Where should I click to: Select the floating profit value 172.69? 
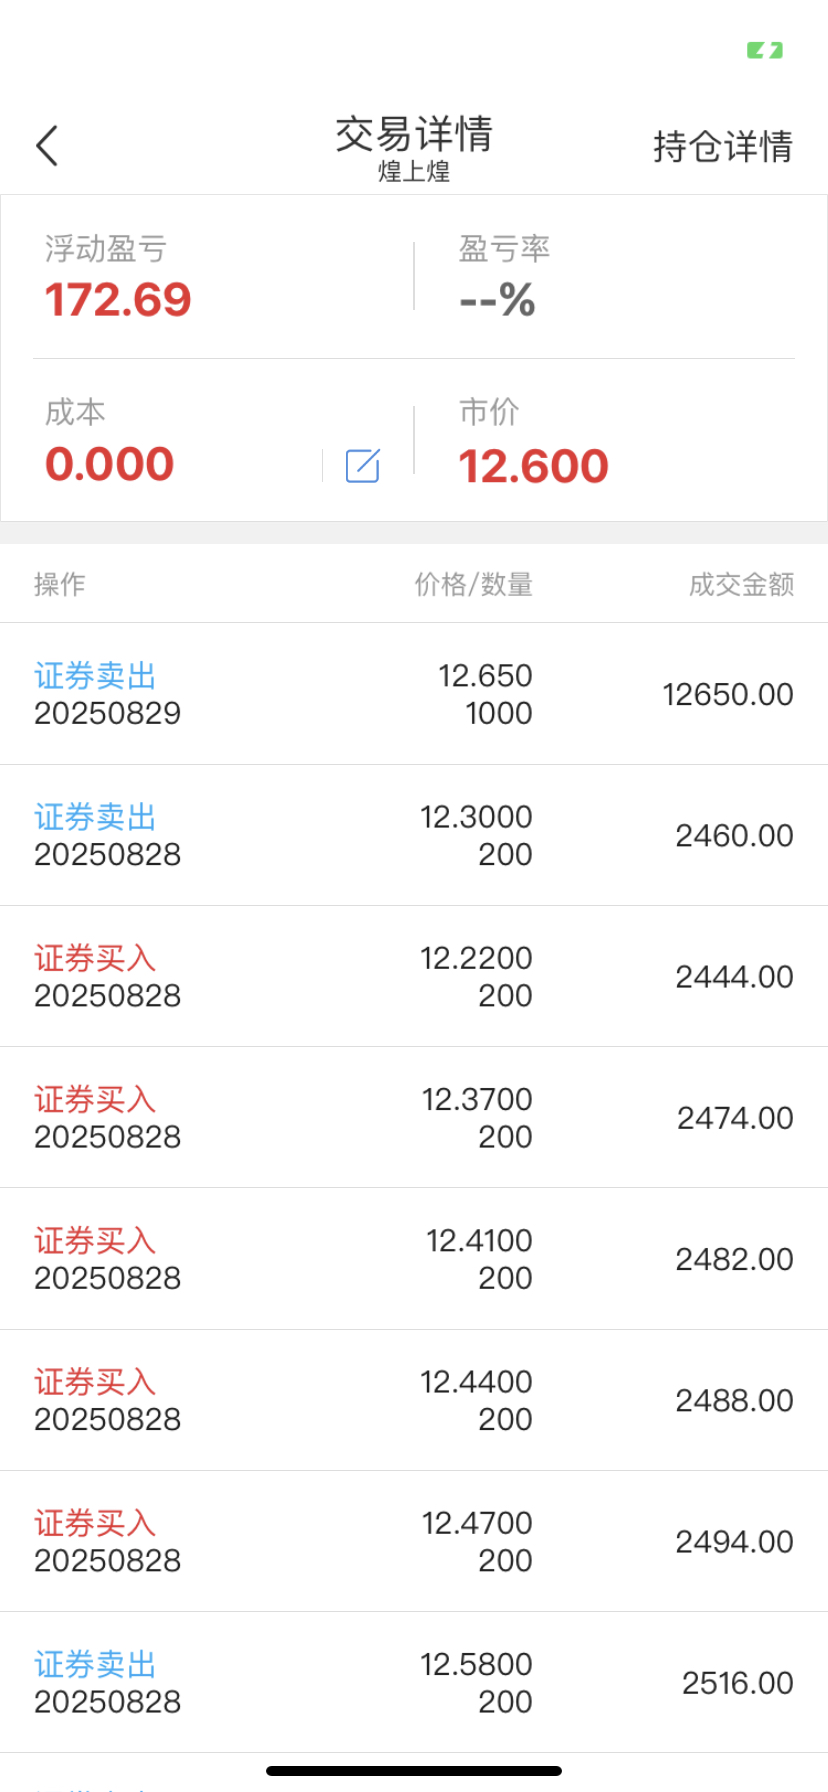118,300
